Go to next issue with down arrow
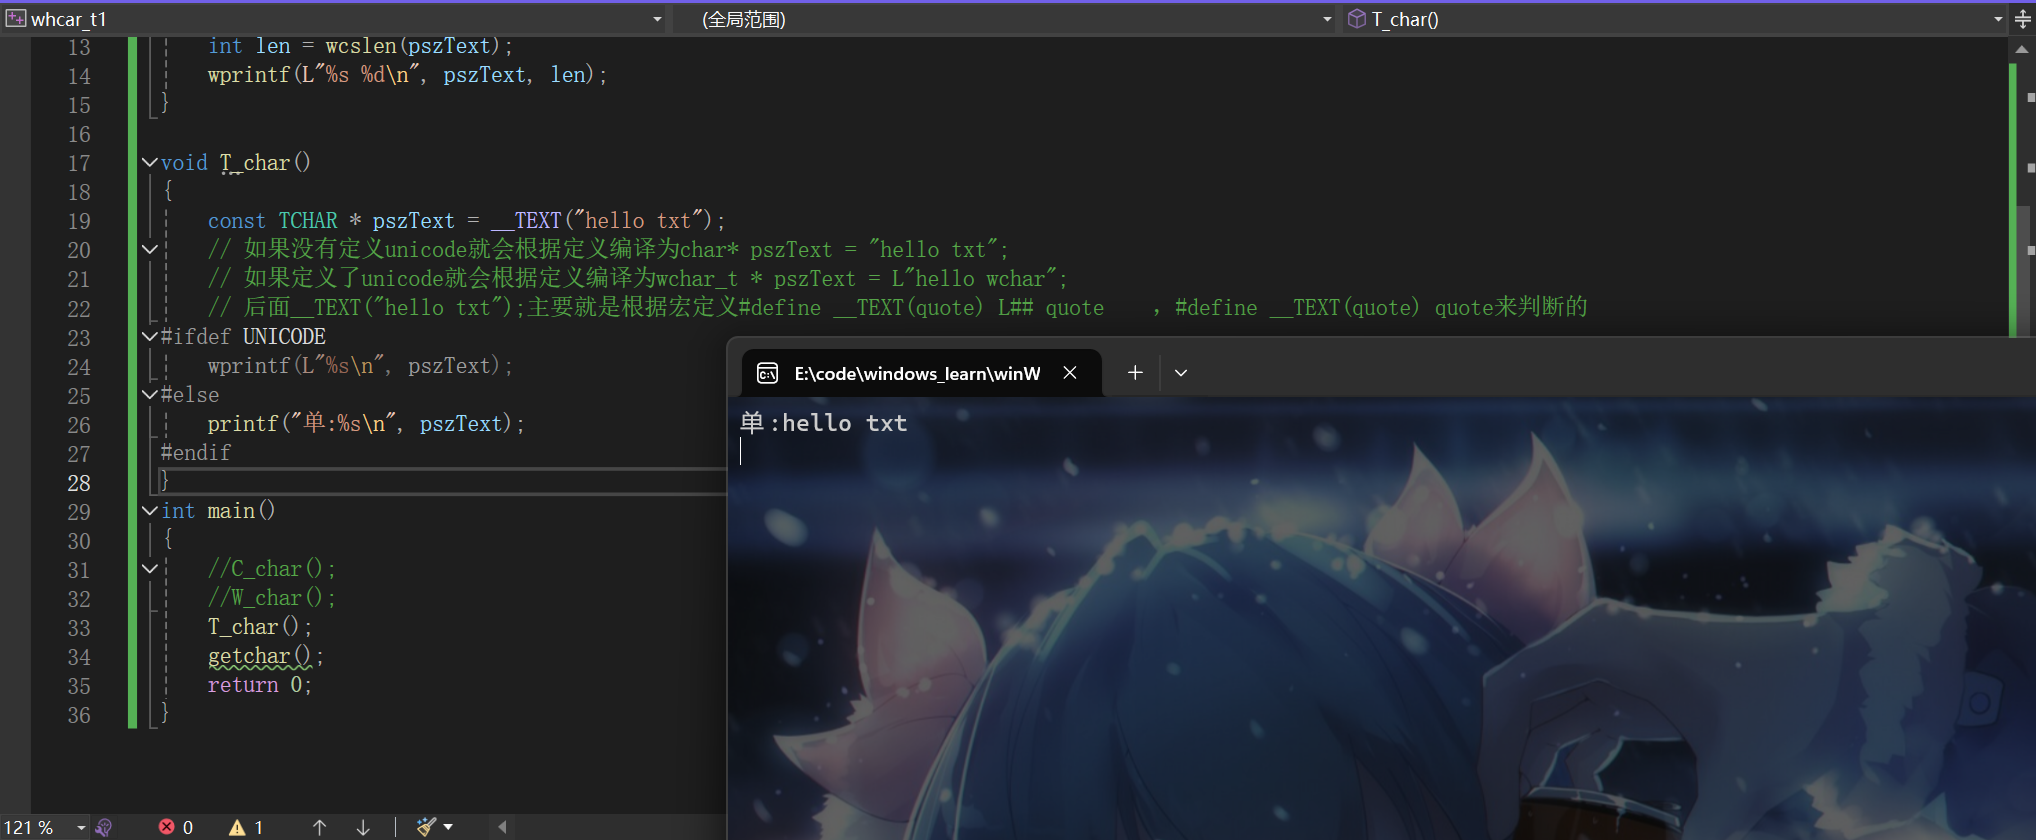2036x840 pixels. point(363,827)
